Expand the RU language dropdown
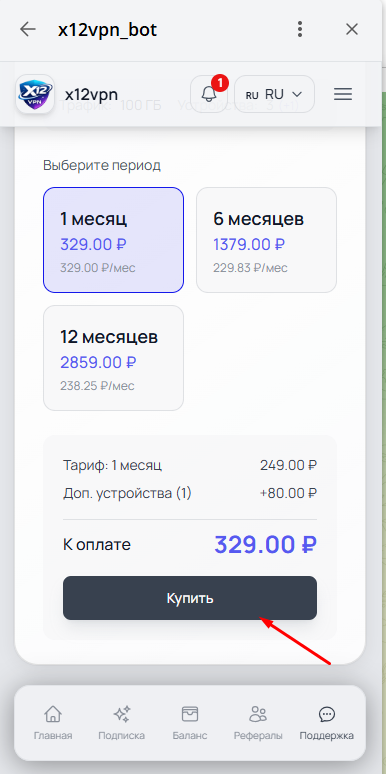The width and height of the screenshot is (386, 774). (x=274, y=94)
